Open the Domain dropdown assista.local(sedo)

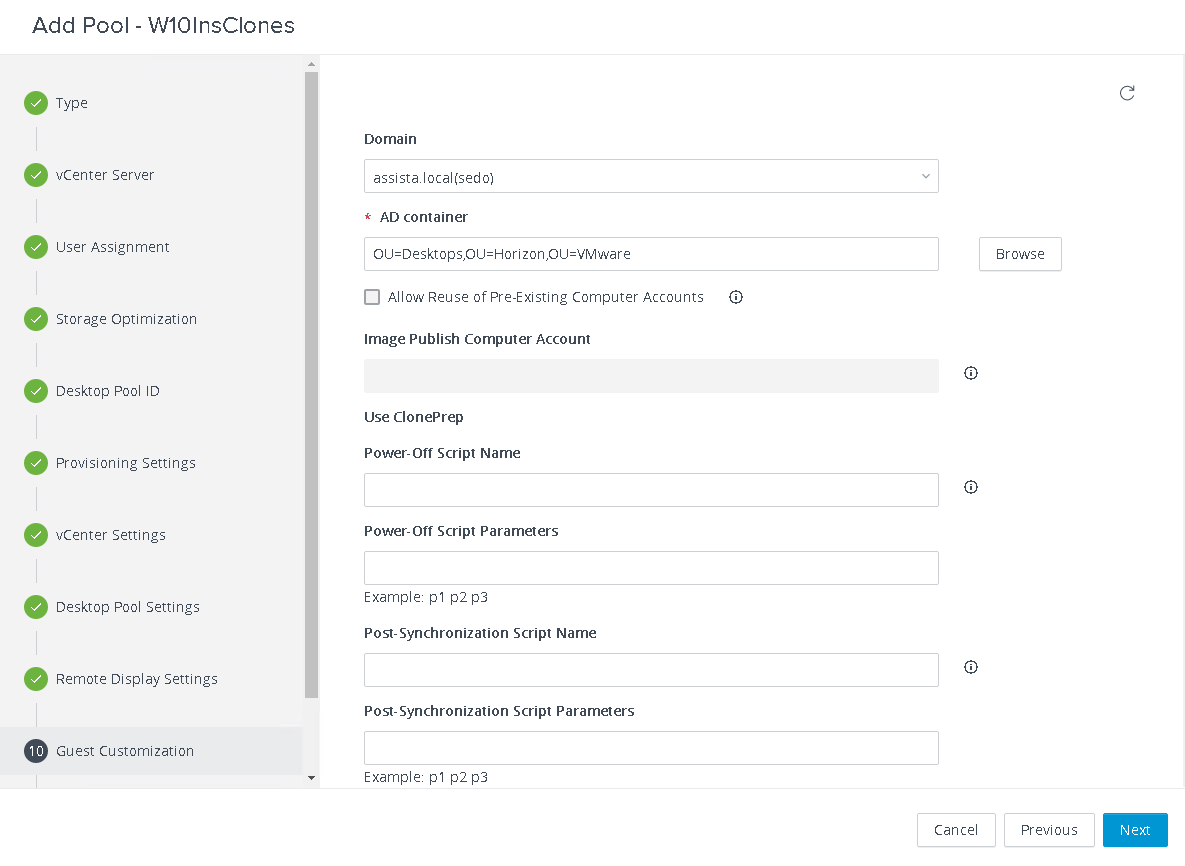[651, 176]
